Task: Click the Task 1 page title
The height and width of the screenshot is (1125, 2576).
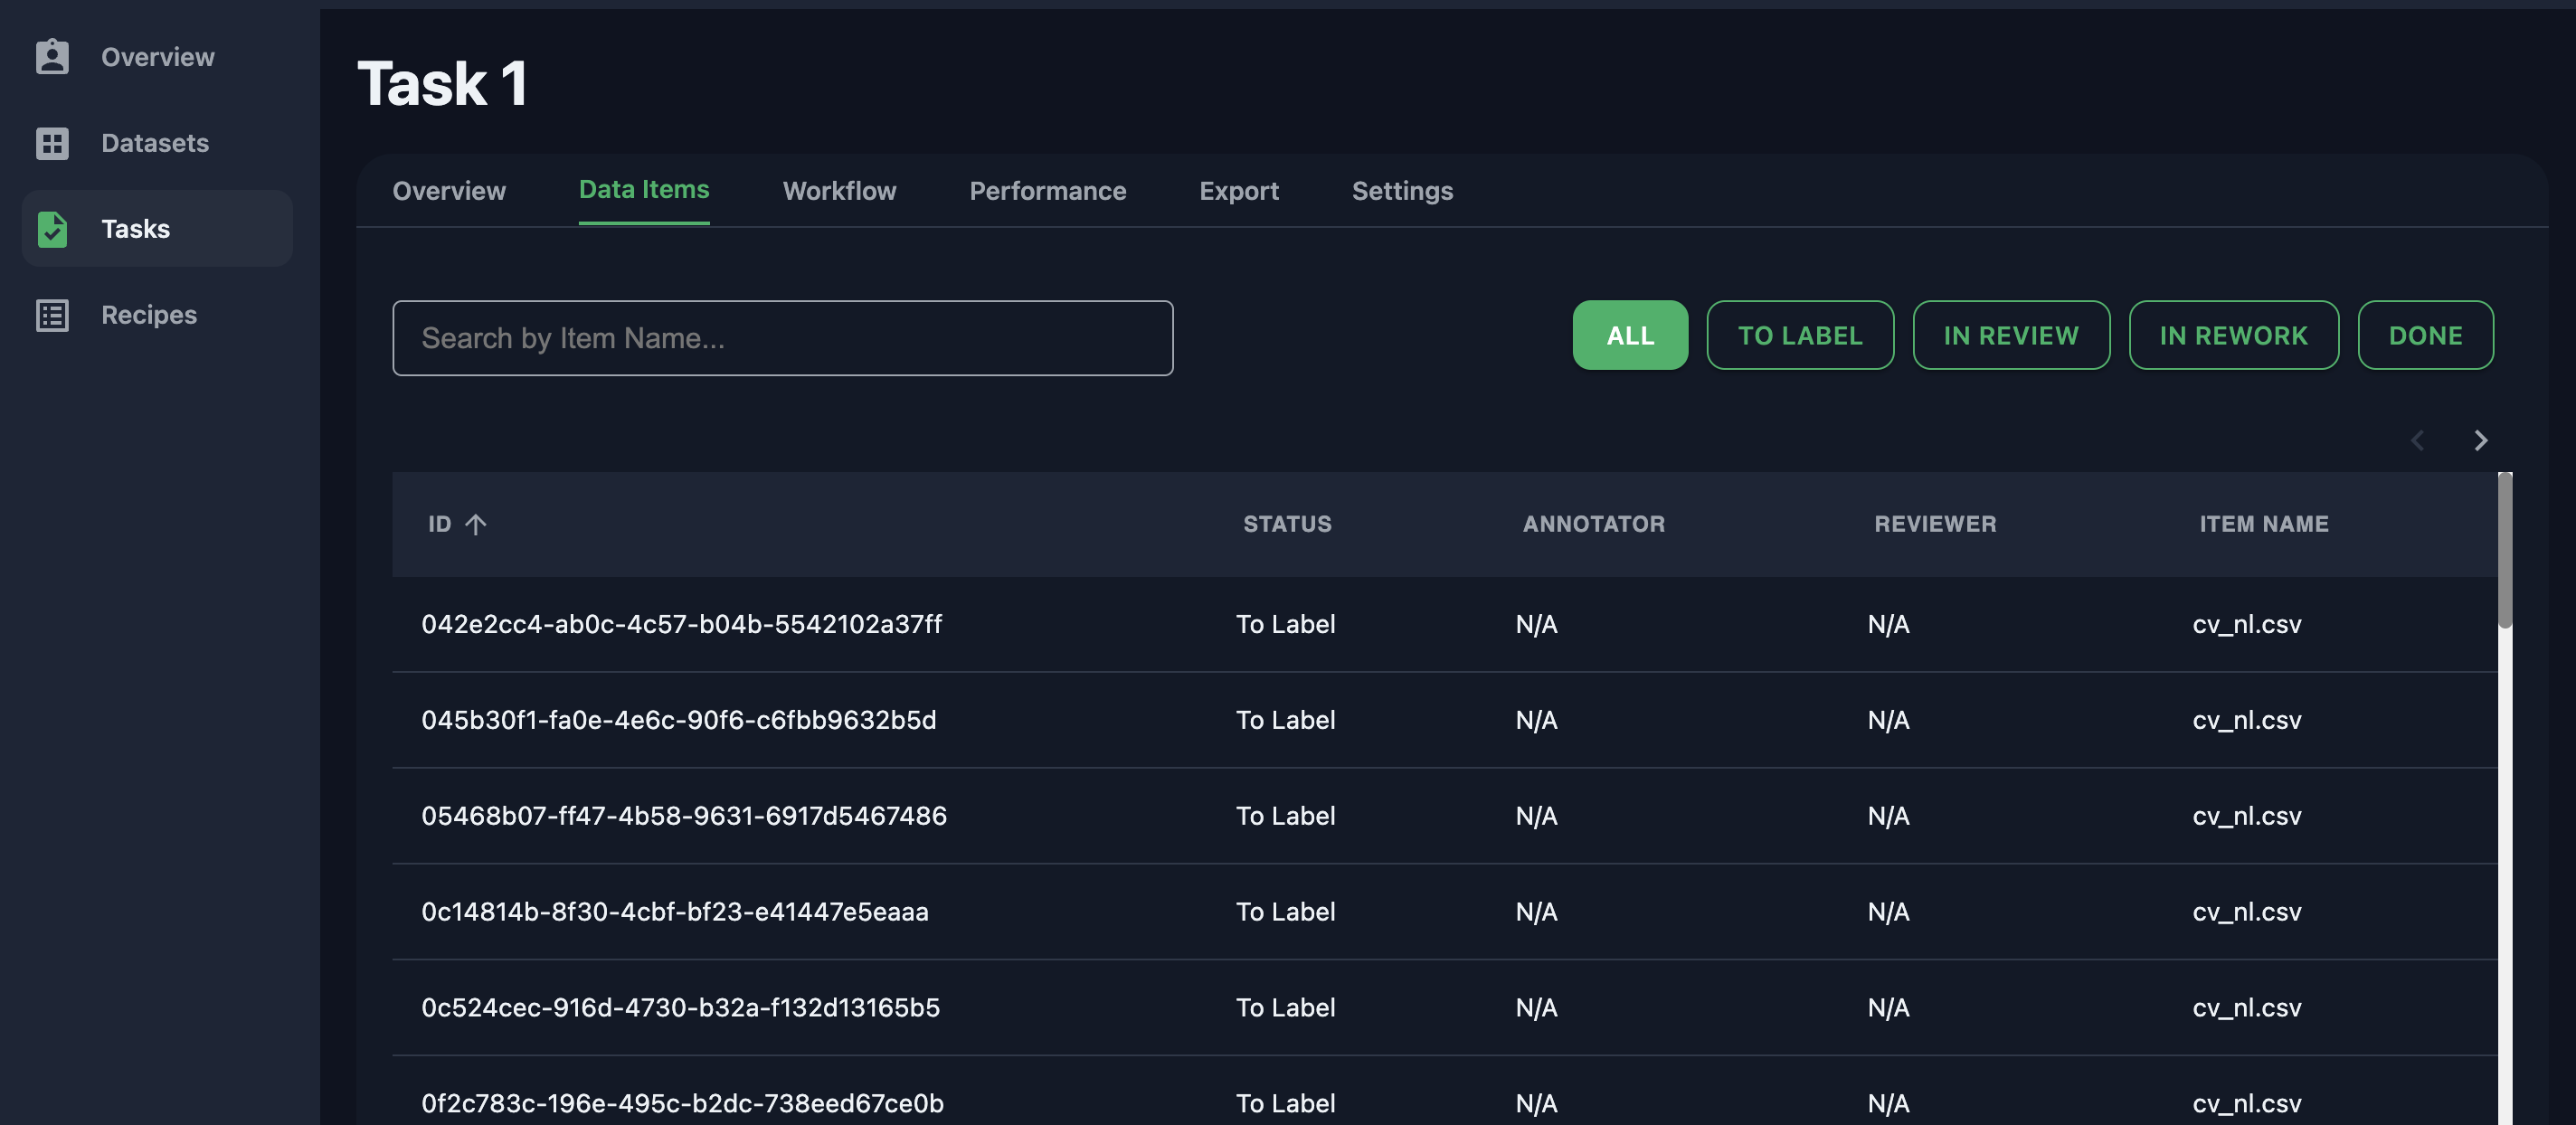Action: 442,83
